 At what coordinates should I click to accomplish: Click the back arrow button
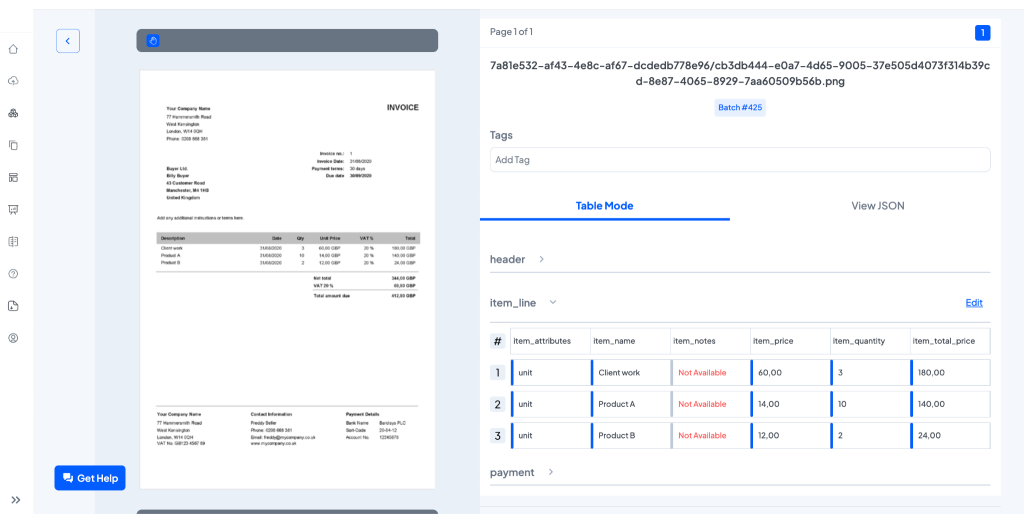68,41
